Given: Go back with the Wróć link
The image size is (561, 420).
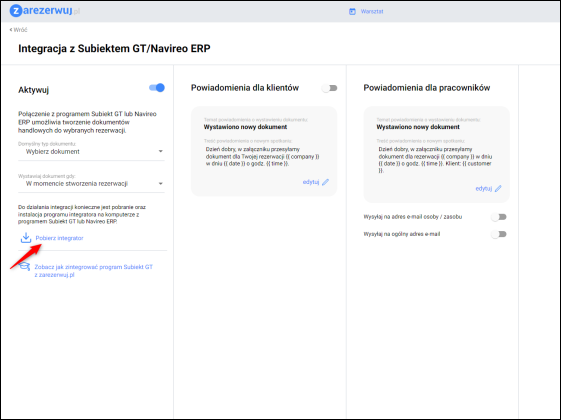Looking at the screenshot, I should (x=18, y=30).
